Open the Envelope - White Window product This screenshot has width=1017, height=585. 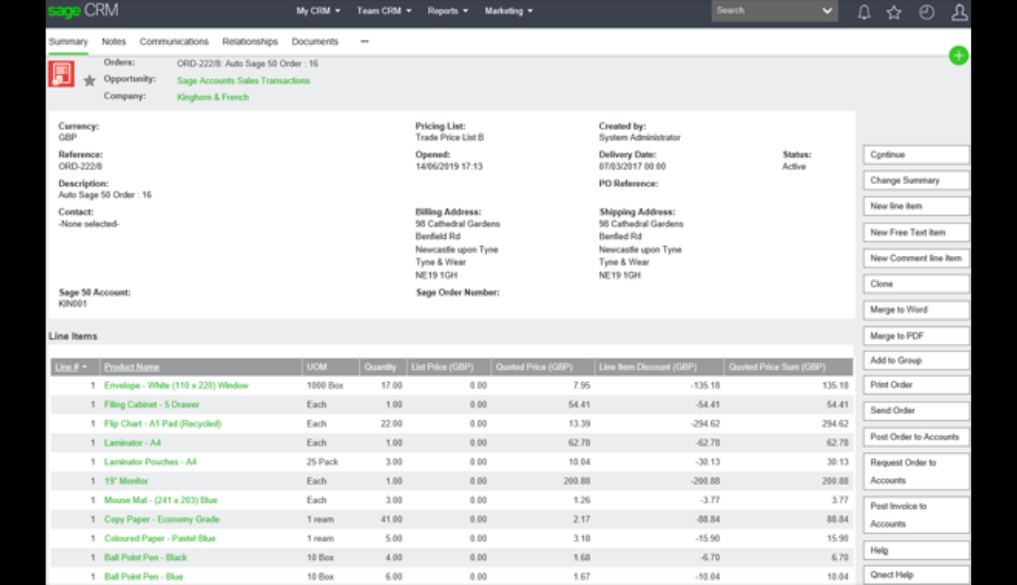pos(176,385)
